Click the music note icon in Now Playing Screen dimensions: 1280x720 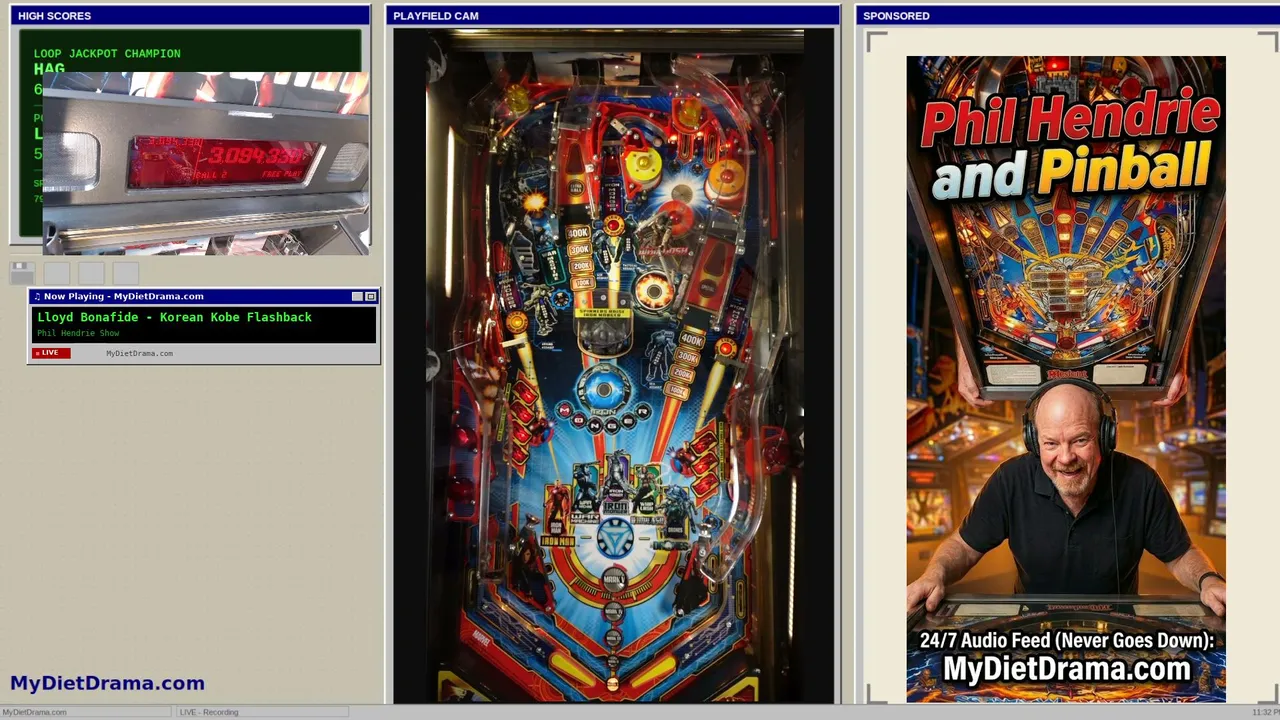click(x=37, y=296)
